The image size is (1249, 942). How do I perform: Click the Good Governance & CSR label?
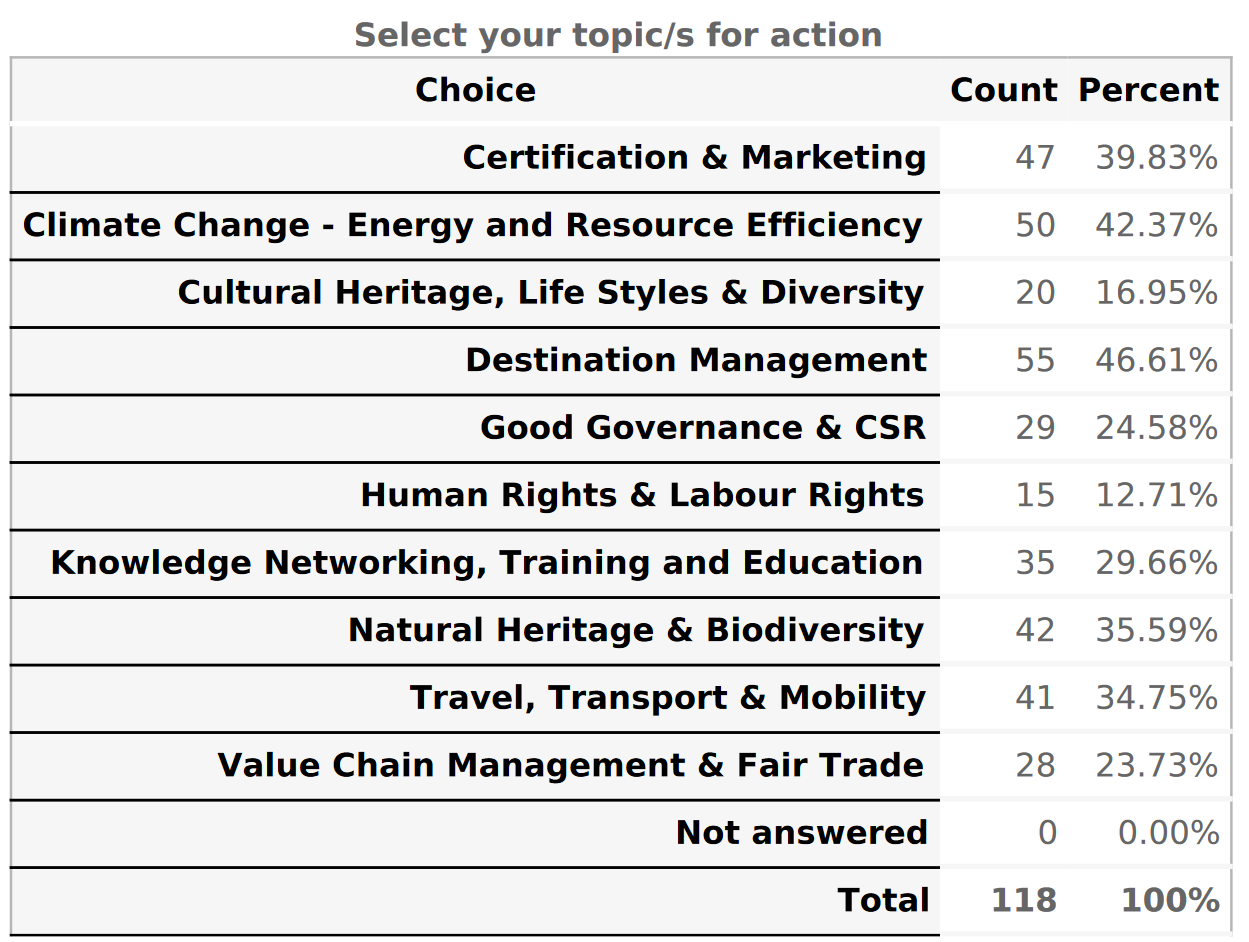(703, 428)
